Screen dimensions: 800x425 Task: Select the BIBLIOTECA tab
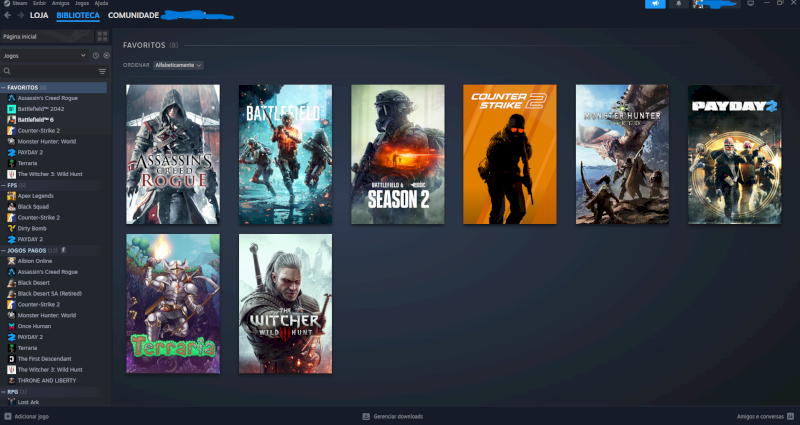(78, 15)
